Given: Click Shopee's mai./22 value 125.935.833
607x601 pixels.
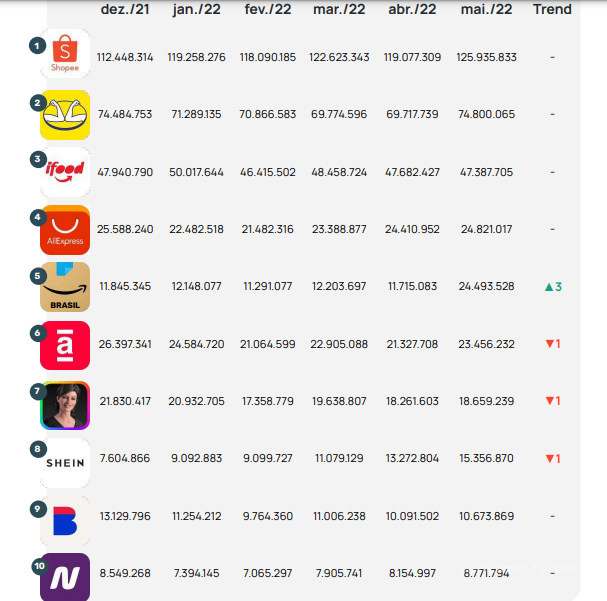Looking at the screenshot, I should point(486,57).
